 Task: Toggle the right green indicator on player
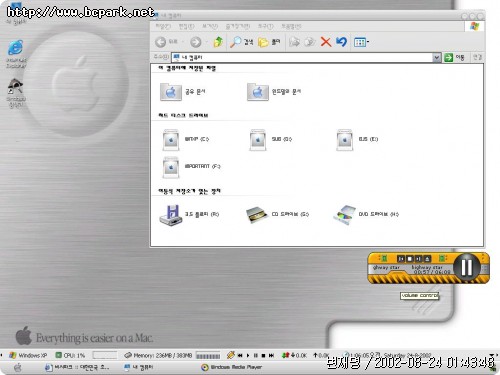pos(442,258)
